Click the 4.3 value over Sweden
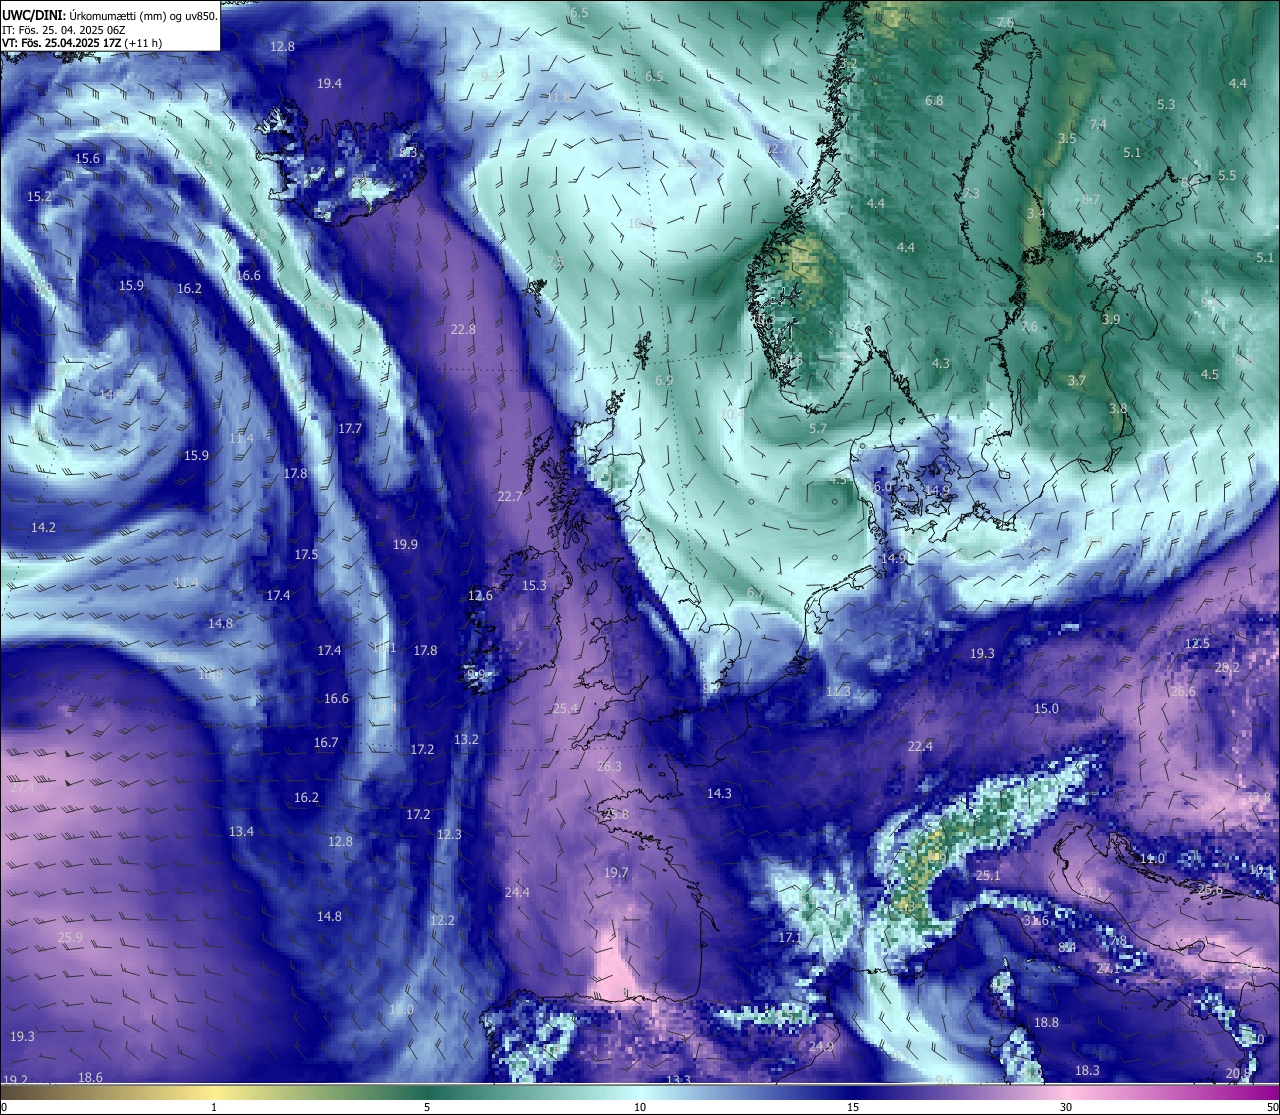This screenshot has height=1115, width=1280. click(x=941, y=364)
